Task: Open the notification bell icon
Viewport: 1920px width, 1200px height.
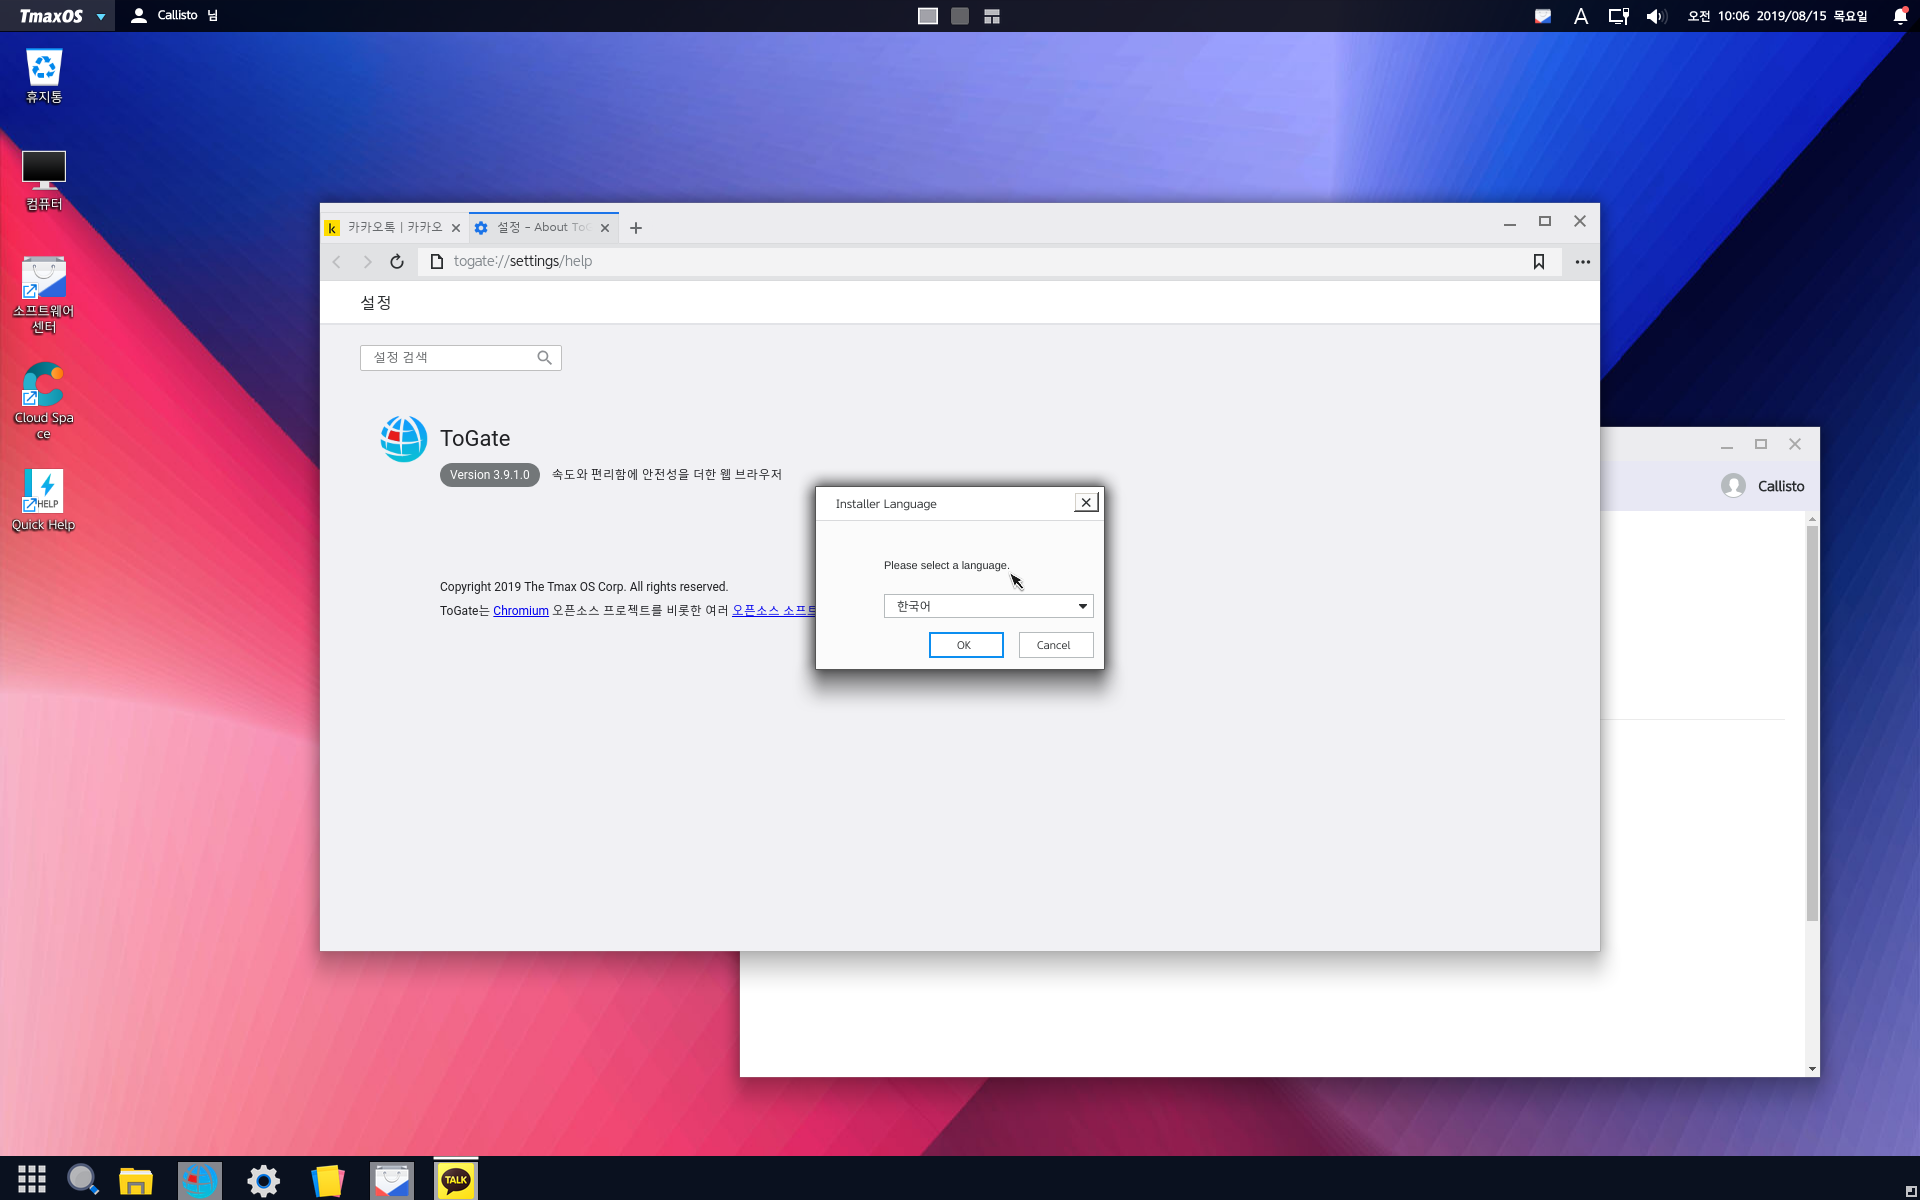Action: tap(1900, 16)
